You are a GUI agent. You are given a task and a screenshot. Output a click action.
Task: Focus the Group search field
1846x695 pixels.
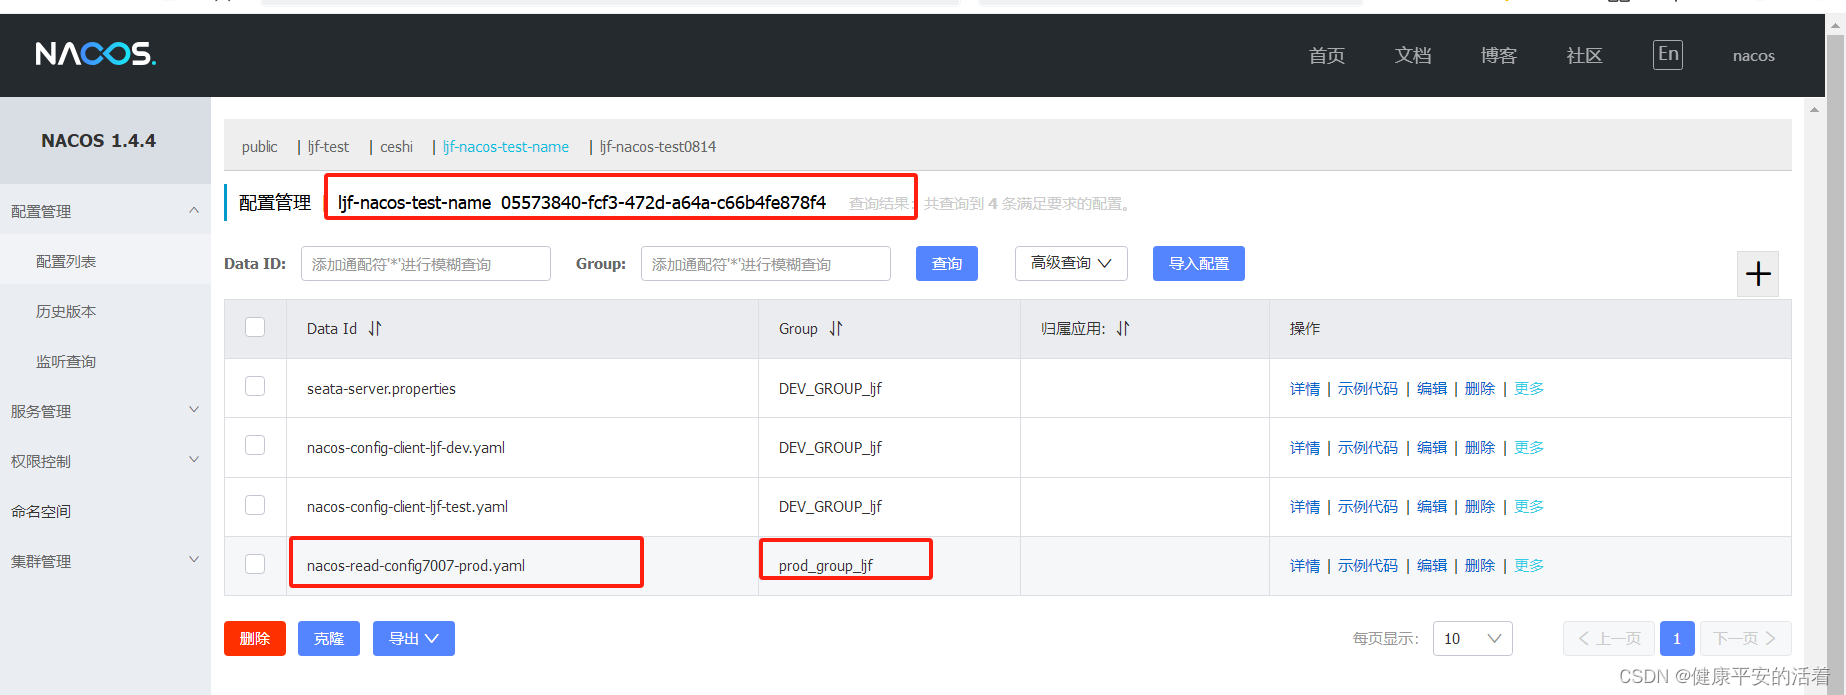(766, 263)
